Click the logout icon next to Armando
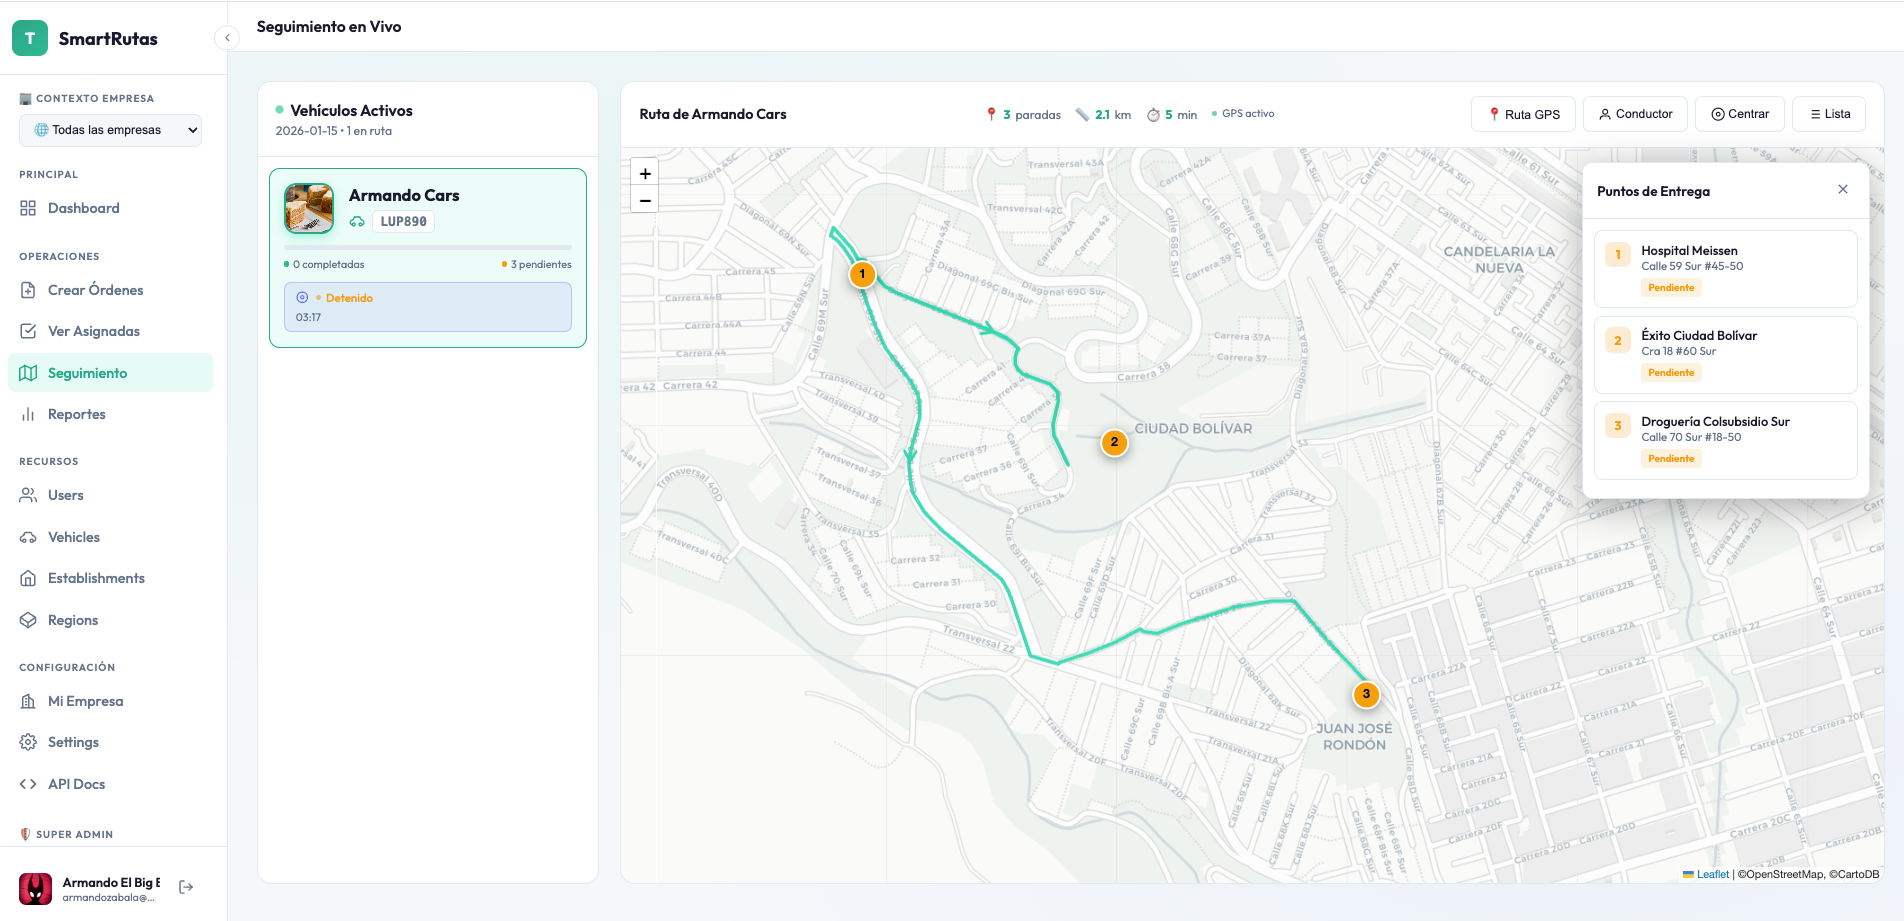Screen dimensions: 1904x921 [186, 886]
